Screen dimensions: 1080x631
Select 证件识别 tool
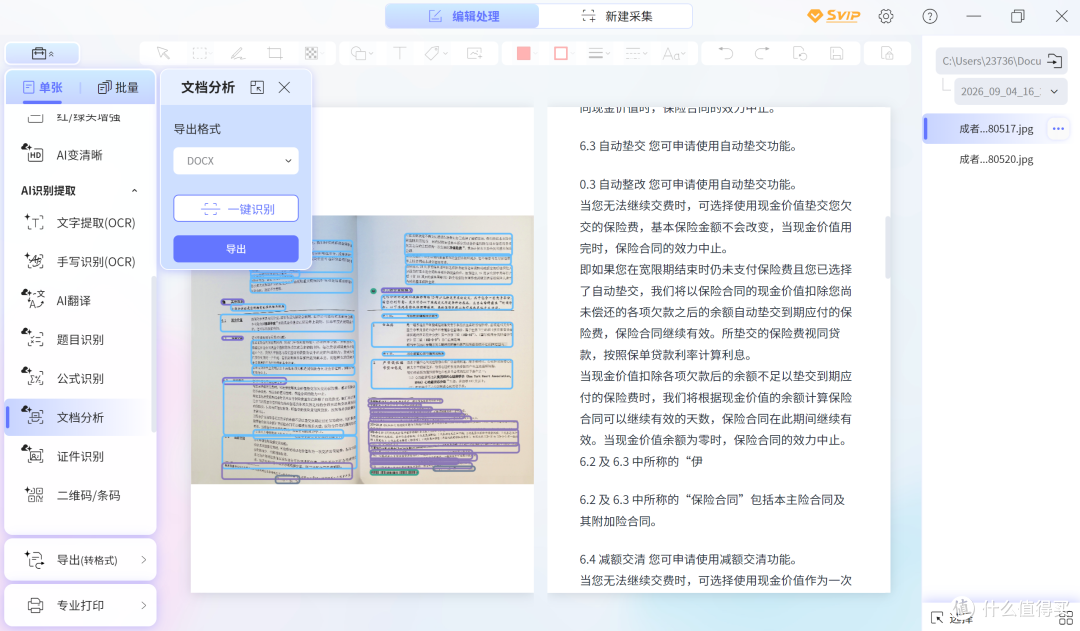click(x=80, y=456)
